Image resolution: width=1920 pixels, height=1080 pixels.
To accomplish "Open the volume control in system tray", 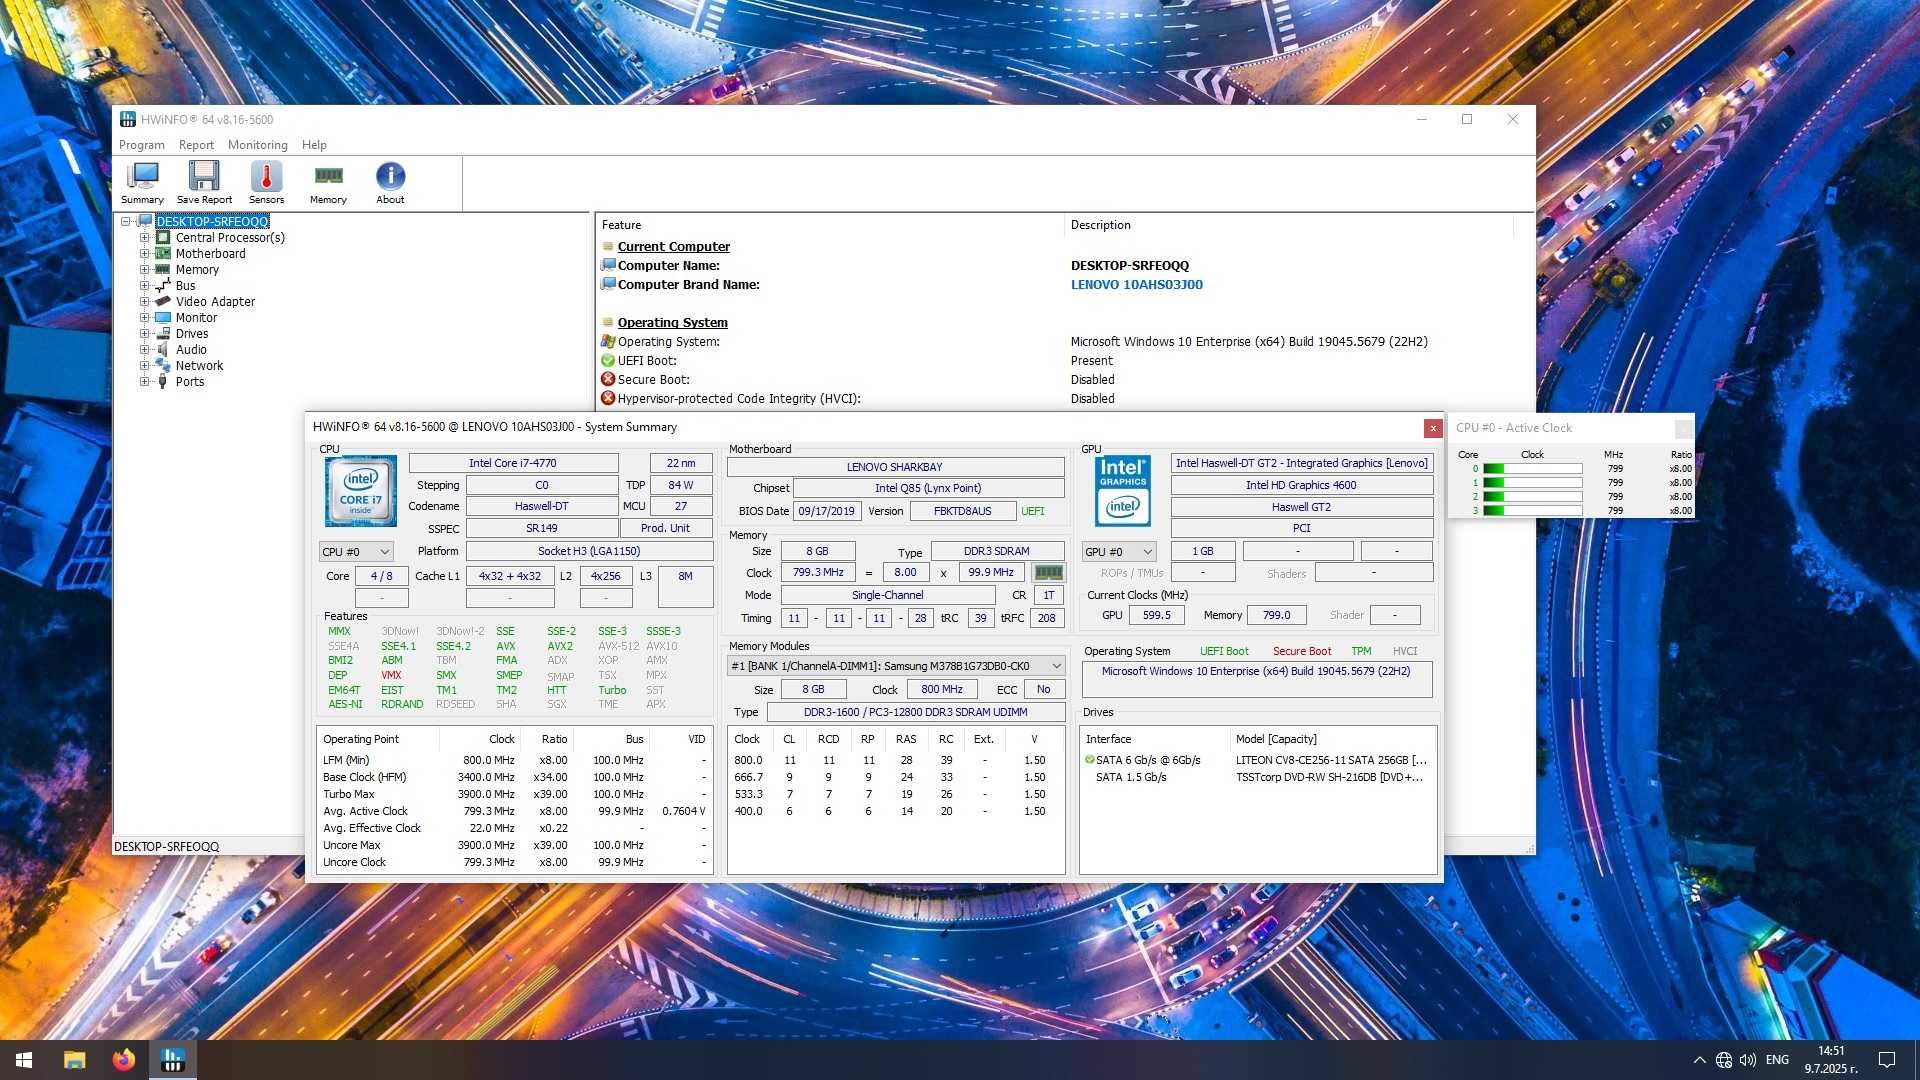I will tap(1748, 1060).
